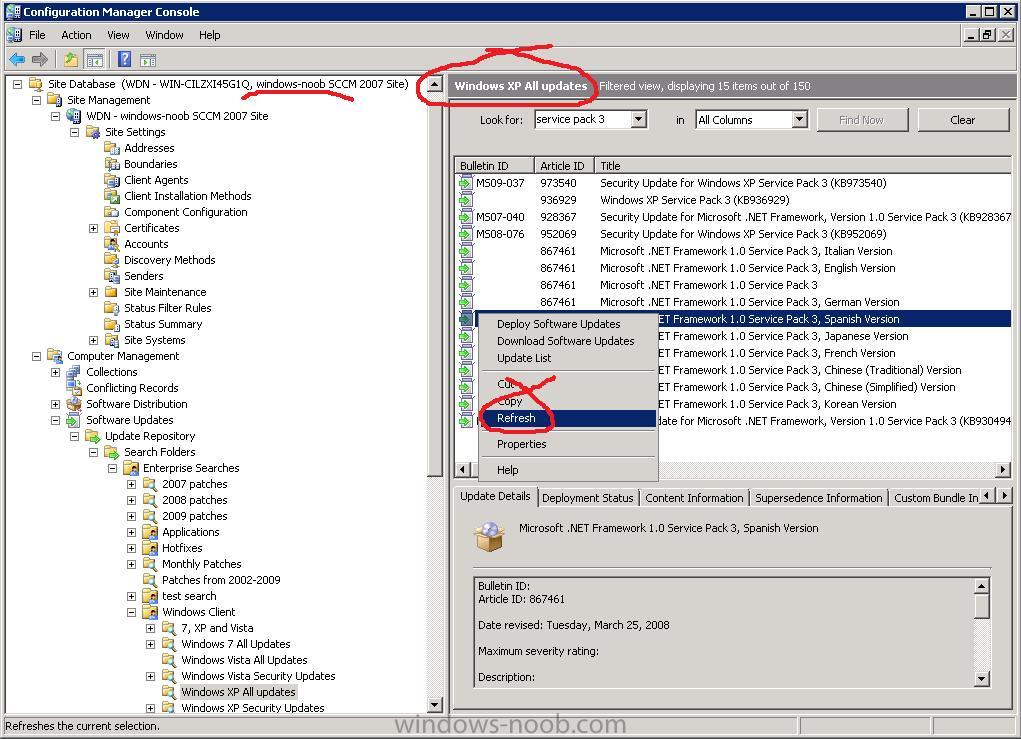Click the Accounts node icon
This screenshot has height=739, width=1021.
112,244
